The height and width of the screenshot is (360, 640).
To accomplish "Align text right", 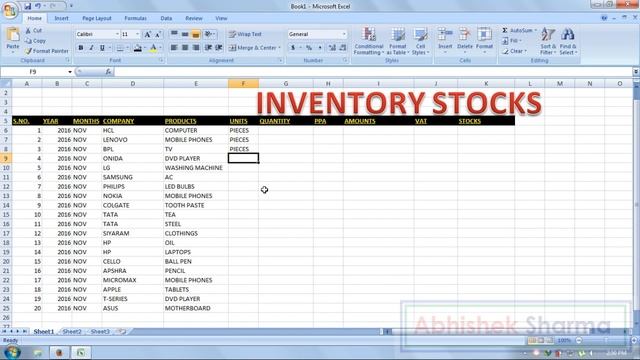I will click(196, 48).
